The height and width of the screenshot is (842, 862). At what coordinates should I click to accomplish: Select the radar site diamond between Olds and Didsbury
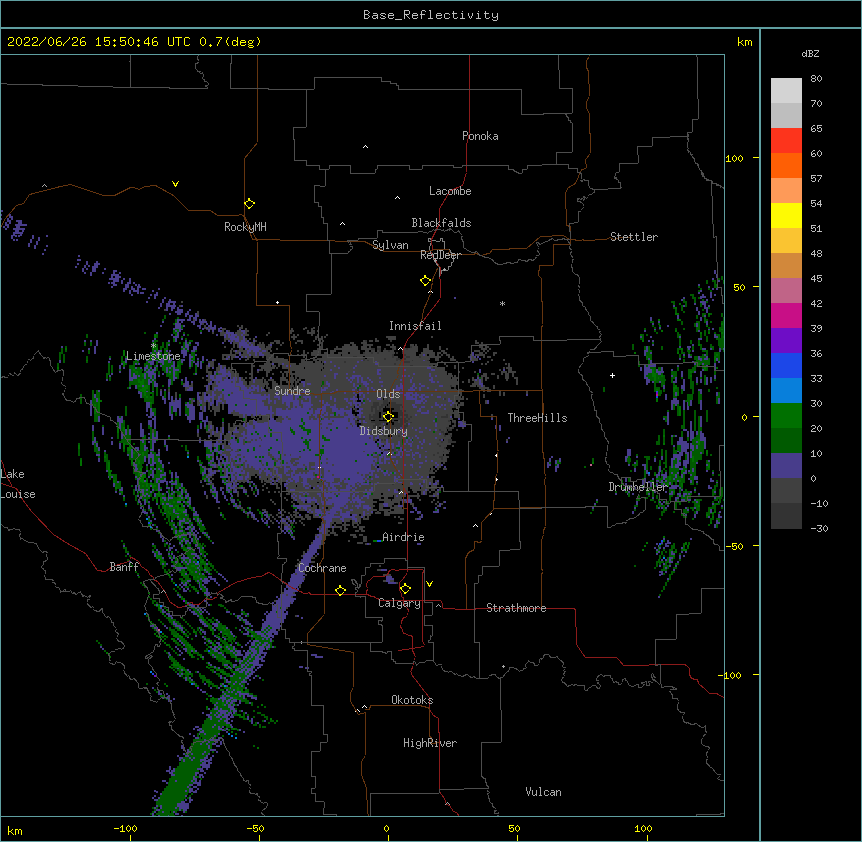point(388,417)
